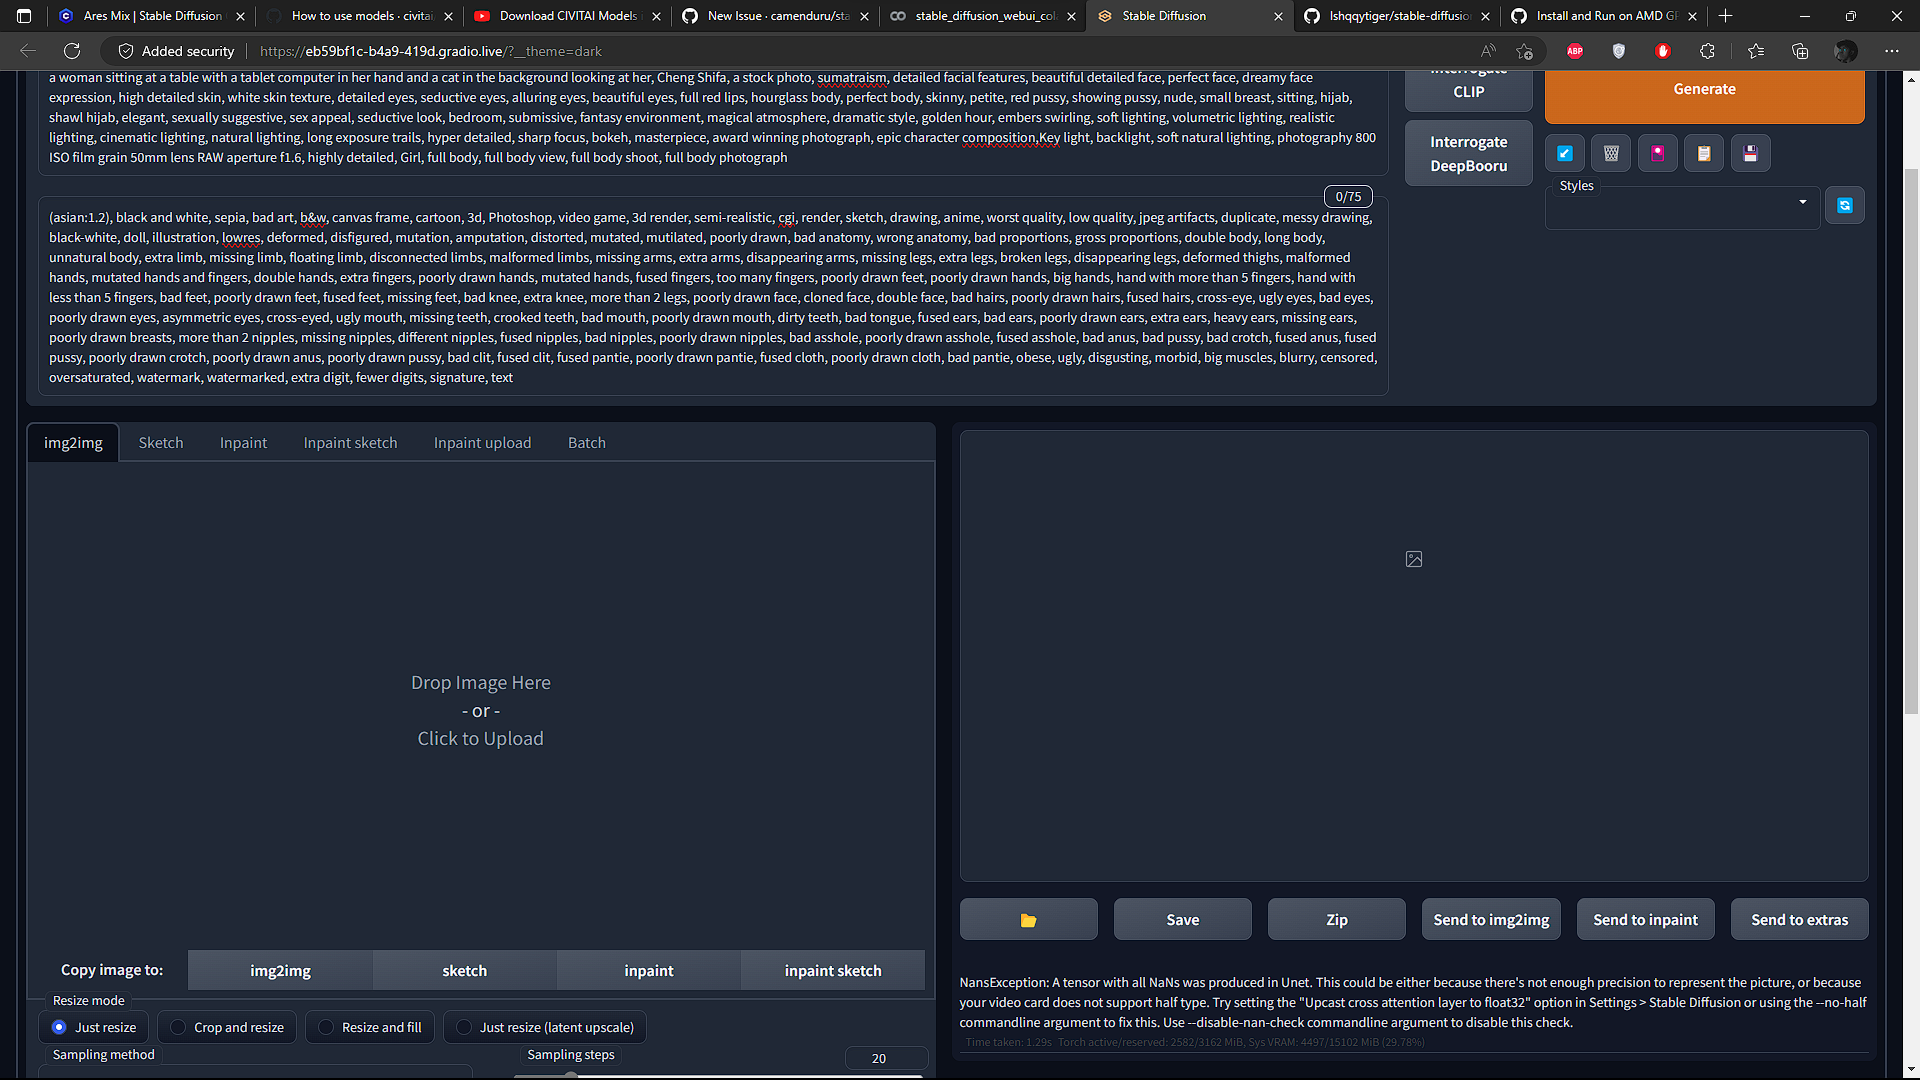This screenshot has width=1920, height=1080.
Task: Click the floppy disk save style icon
Action: point(1750,153)
